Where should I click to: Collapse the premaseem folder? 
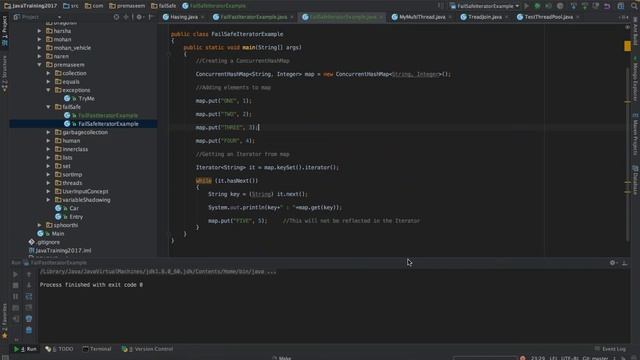point(40,65)
